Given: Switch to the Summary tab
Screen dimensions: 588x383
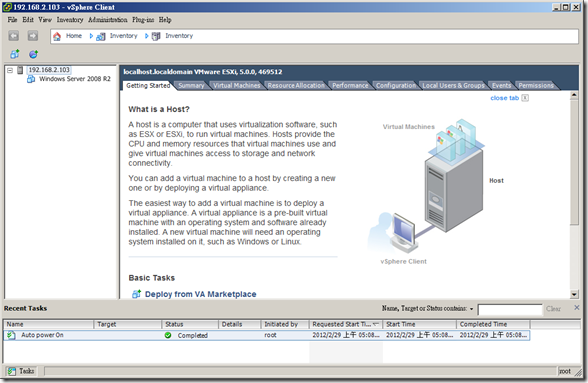Looking at the screenshot, I should [x=191, y=86].
